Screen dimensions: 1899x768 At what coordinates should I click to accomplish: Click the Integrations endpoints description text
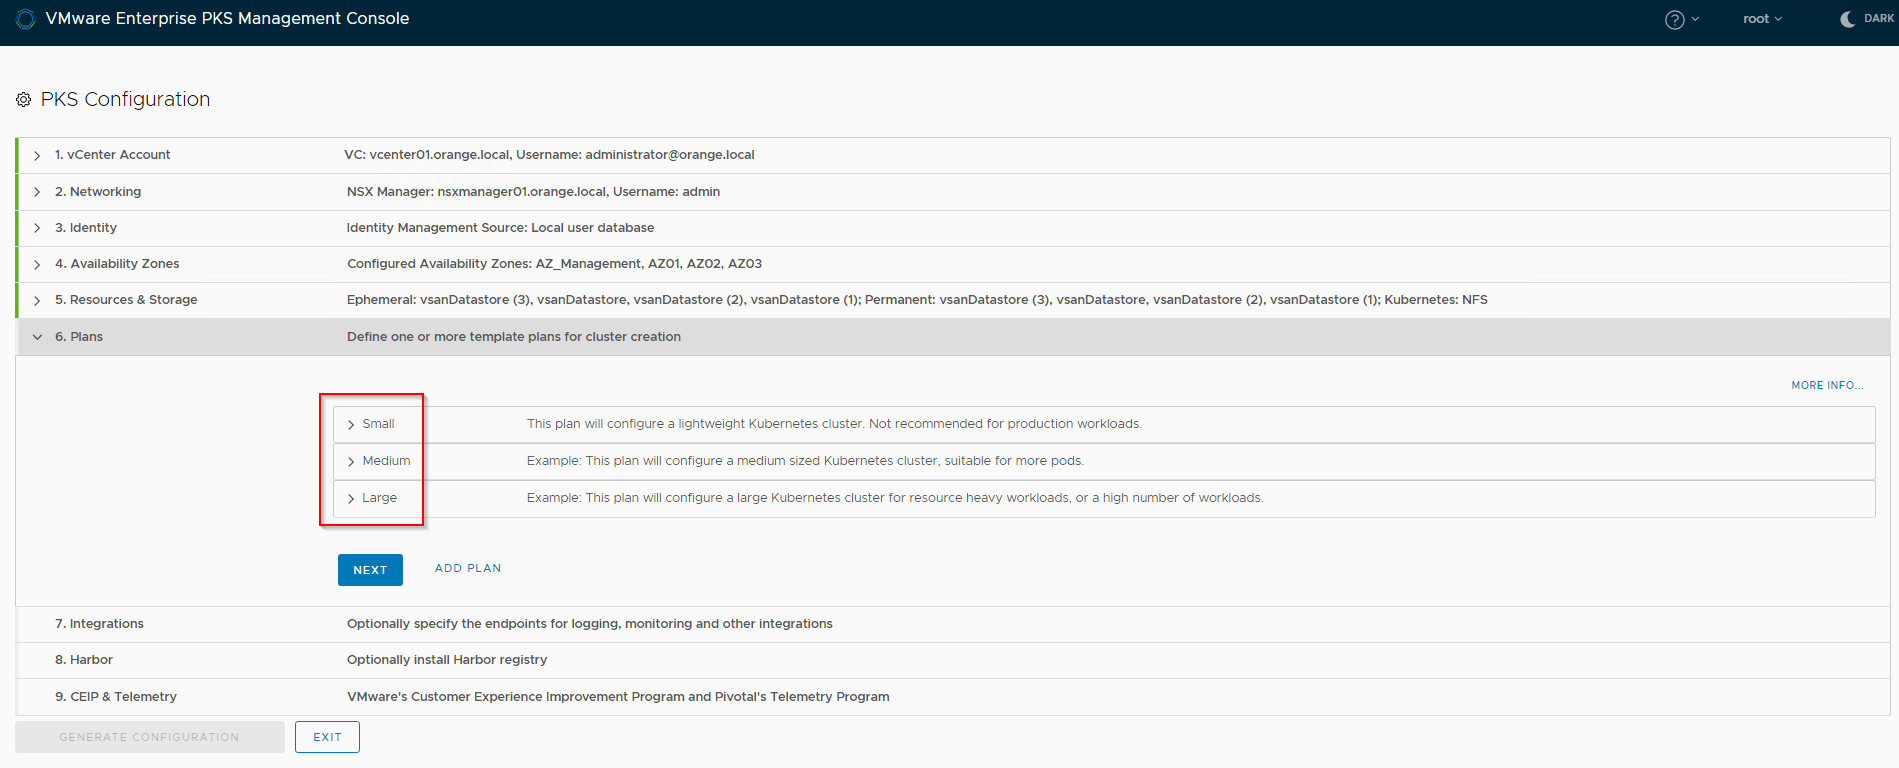click(590, 624)
